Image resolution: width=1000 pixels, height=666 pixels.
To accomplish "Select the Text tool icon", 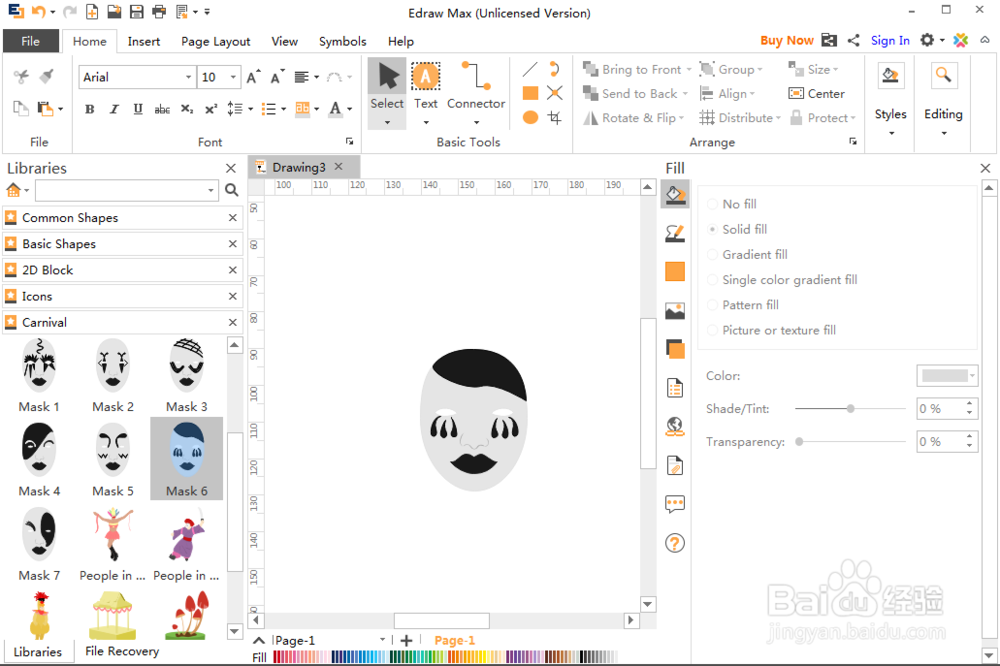I will 425,77.
